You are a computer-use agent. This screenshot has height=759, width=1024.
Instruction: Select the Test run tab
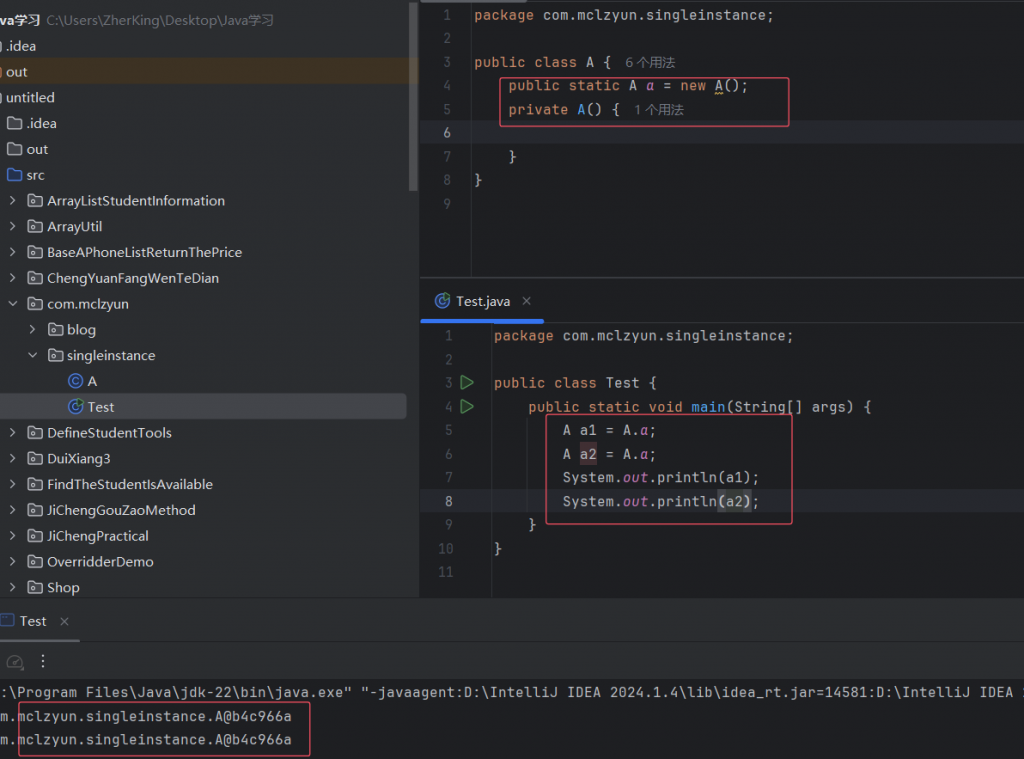tap(33, 621)
